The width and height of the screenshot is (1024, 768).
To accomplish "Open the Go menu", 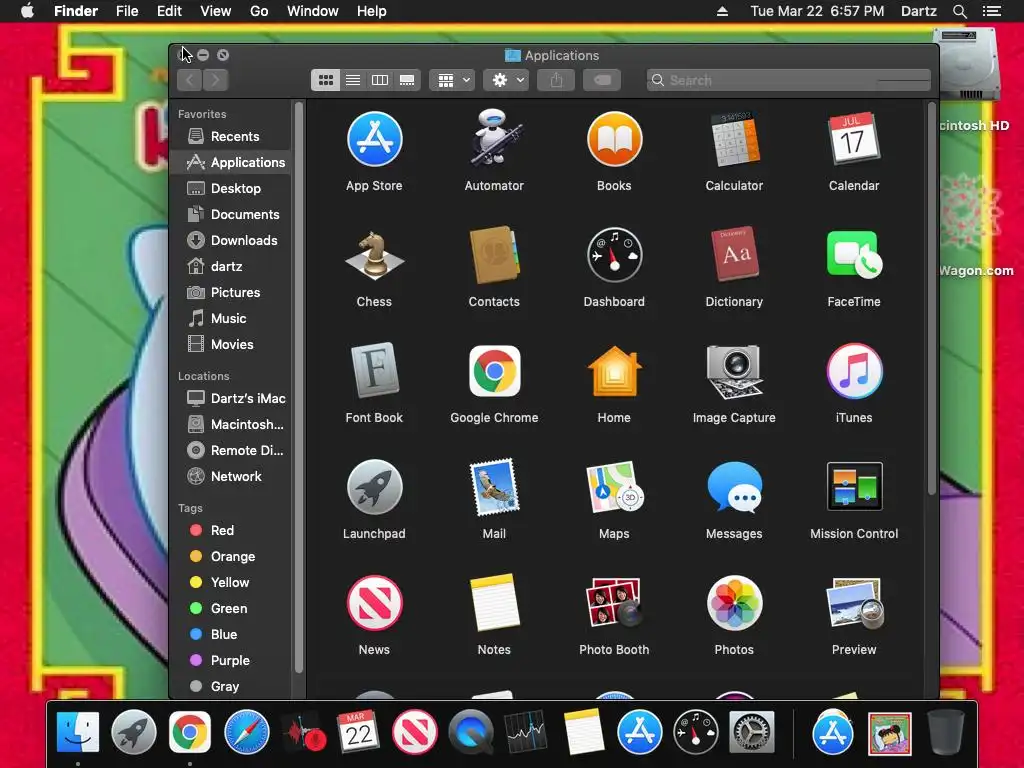I will [x=259, y=11].
